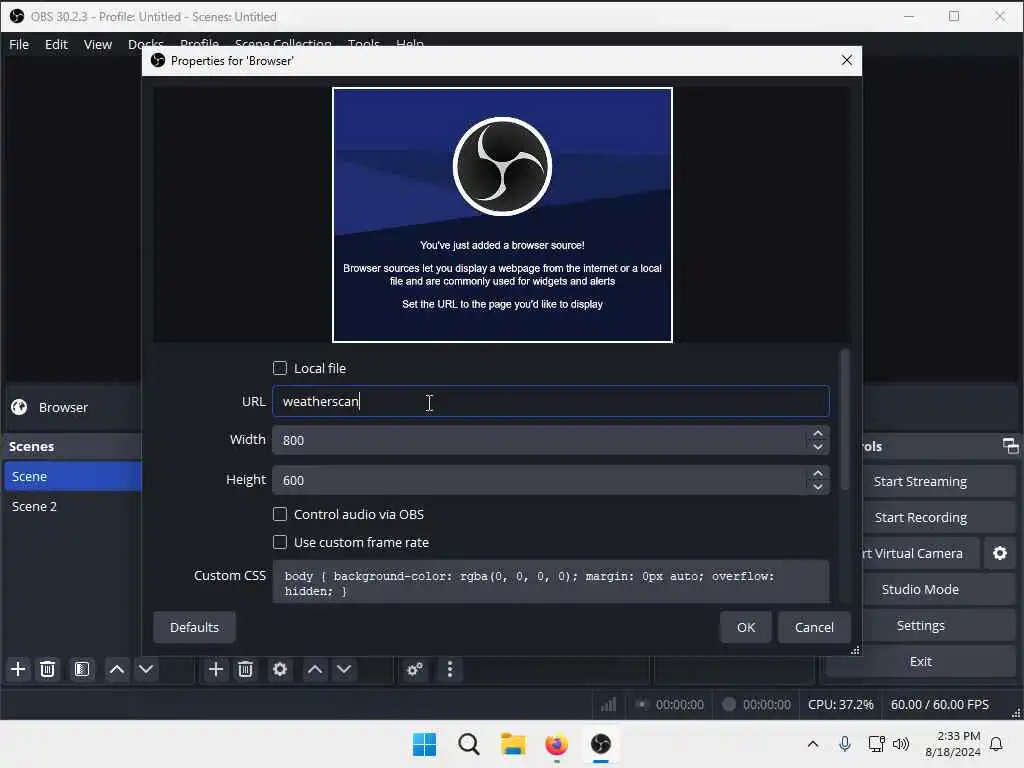1024x768 pixels.
Task: Open advanced audio properties gears icon
Action: pyautogui.click(x=415, y=669)
